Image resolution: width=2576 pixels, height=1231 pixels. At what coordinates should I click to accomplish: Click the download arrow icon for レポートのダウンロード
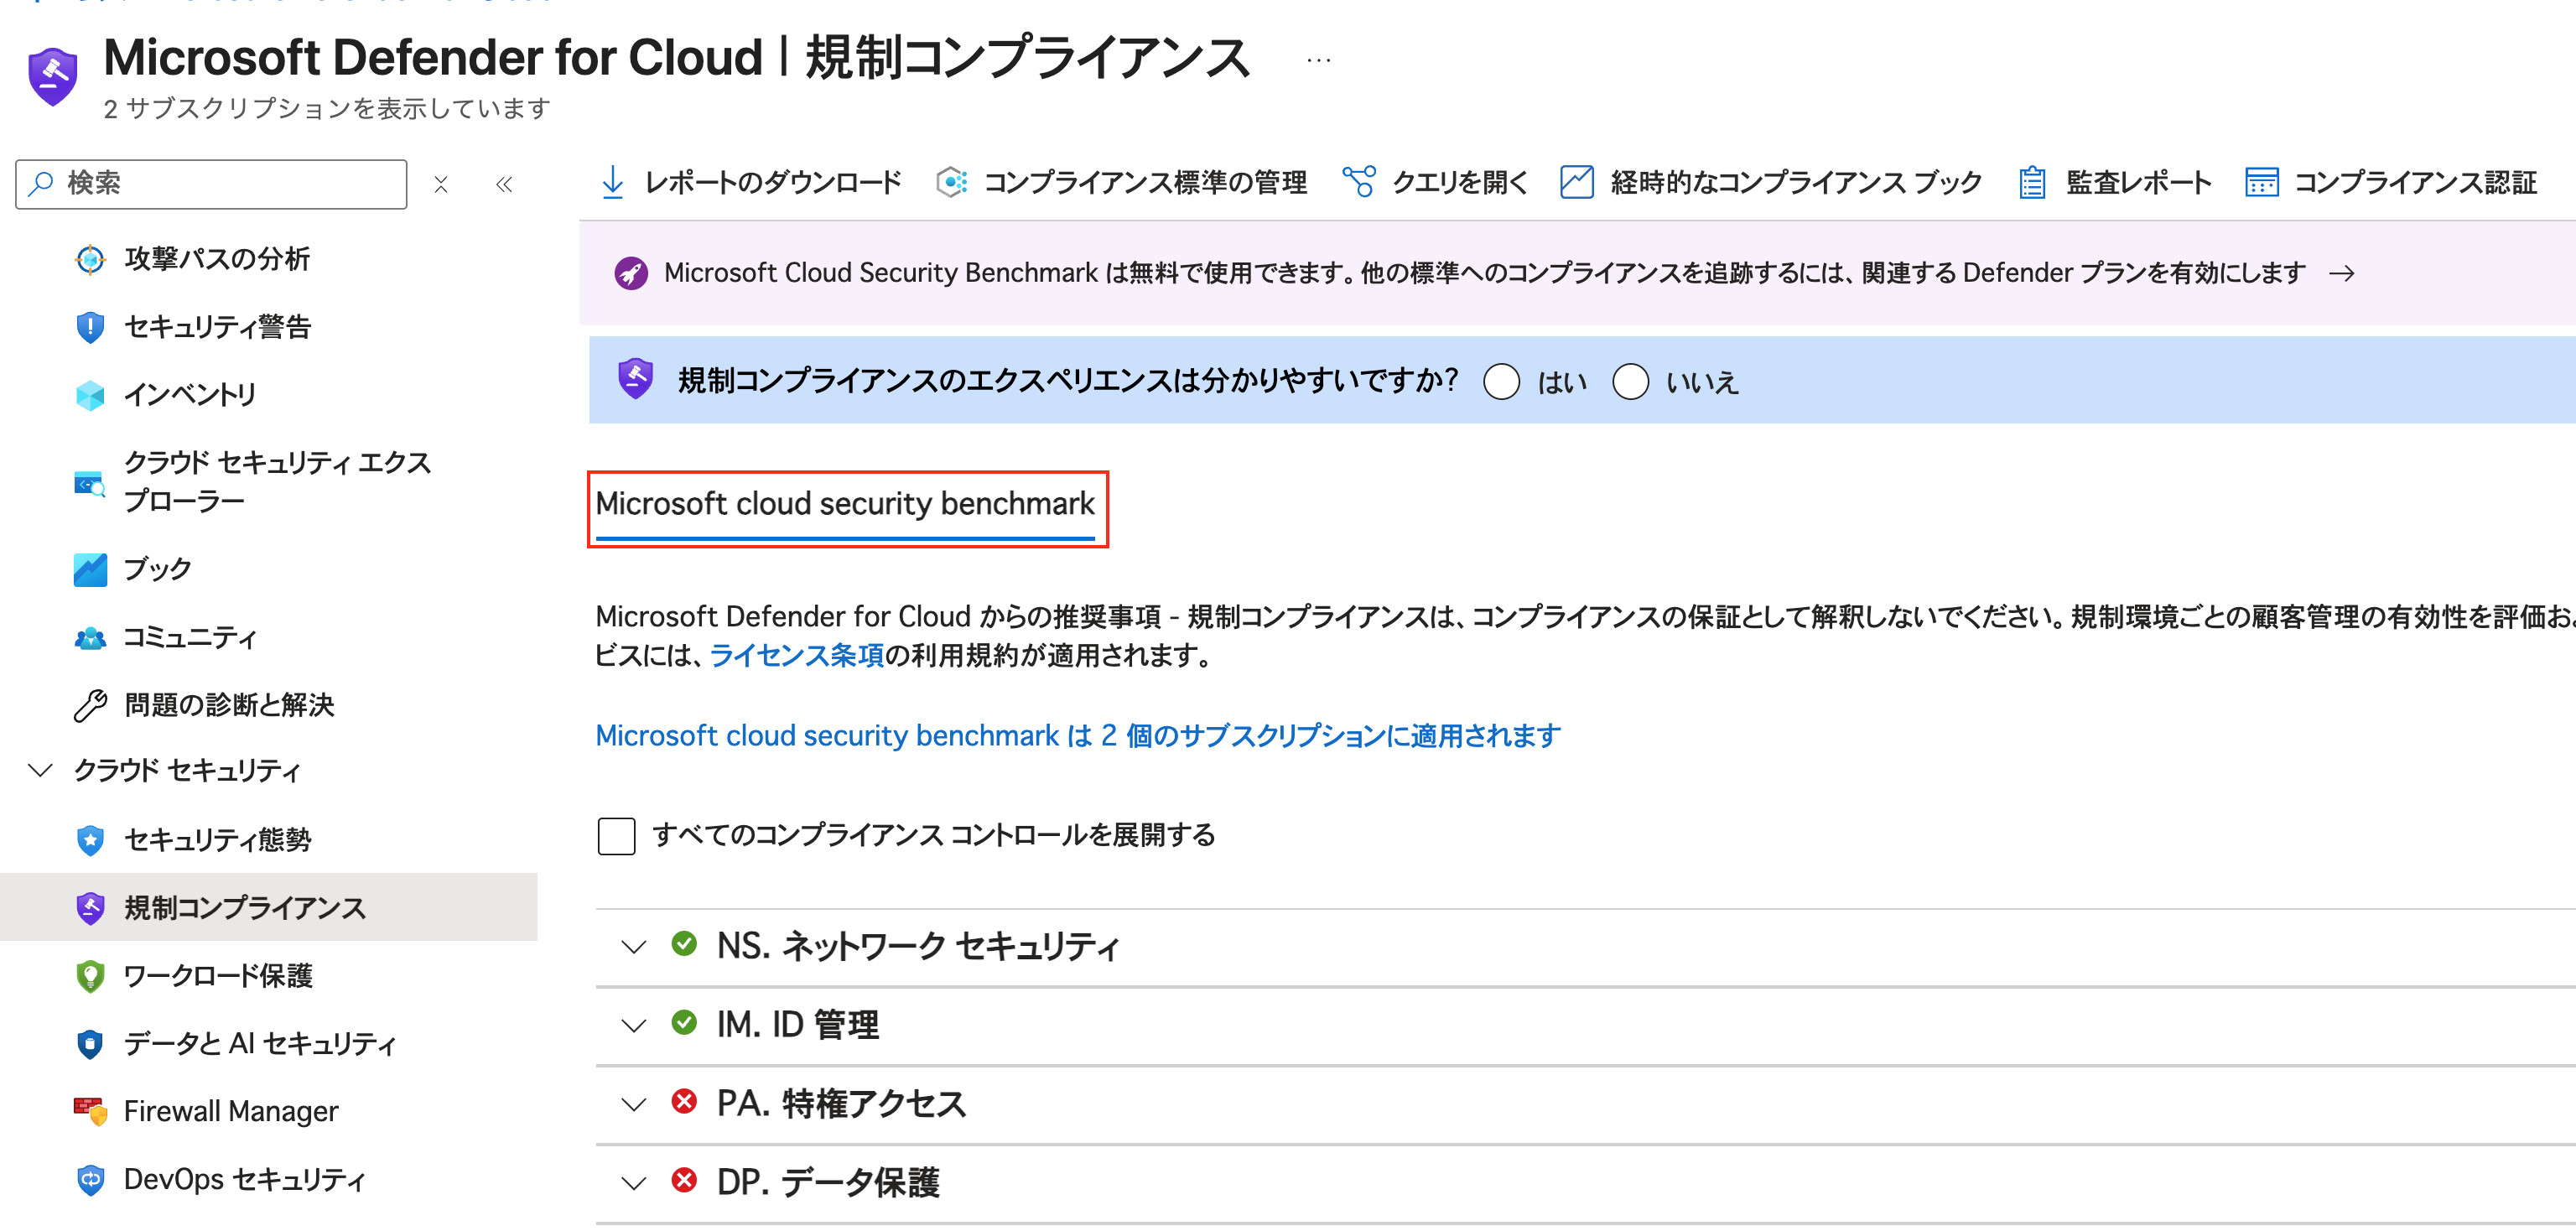pos(613,182)
